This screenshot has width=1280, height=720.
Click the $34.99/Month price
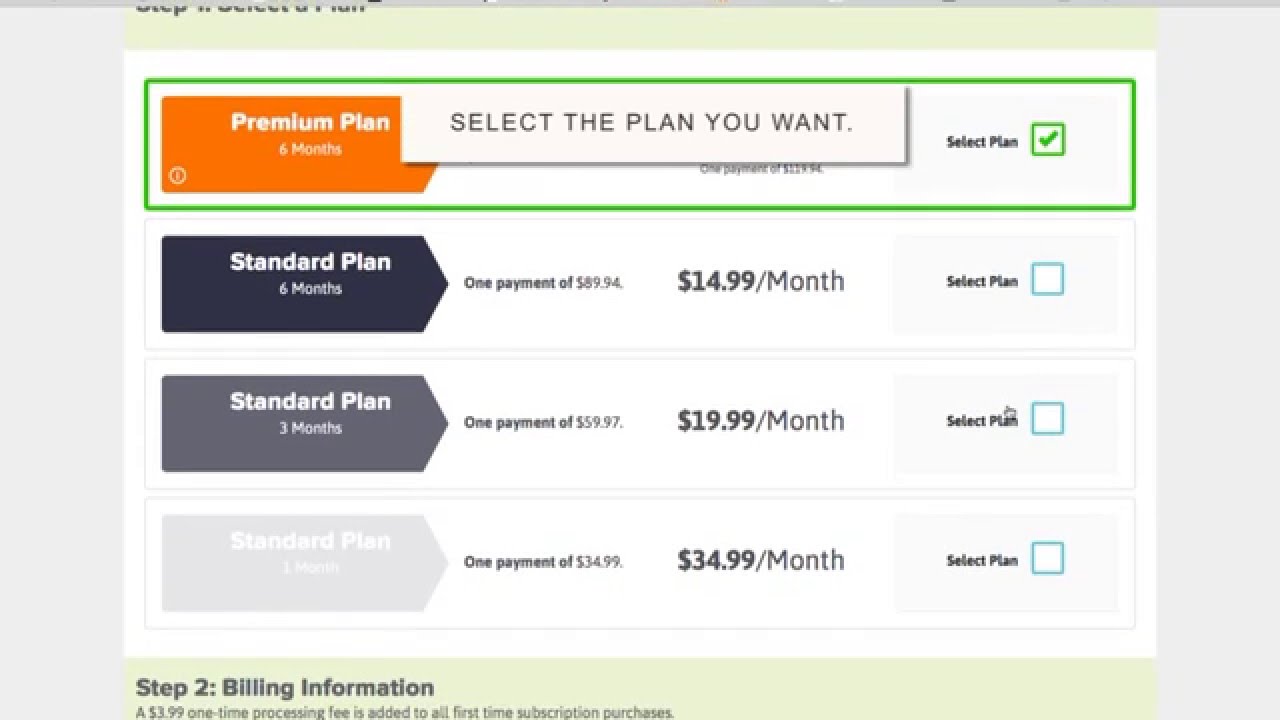[760, 561]
